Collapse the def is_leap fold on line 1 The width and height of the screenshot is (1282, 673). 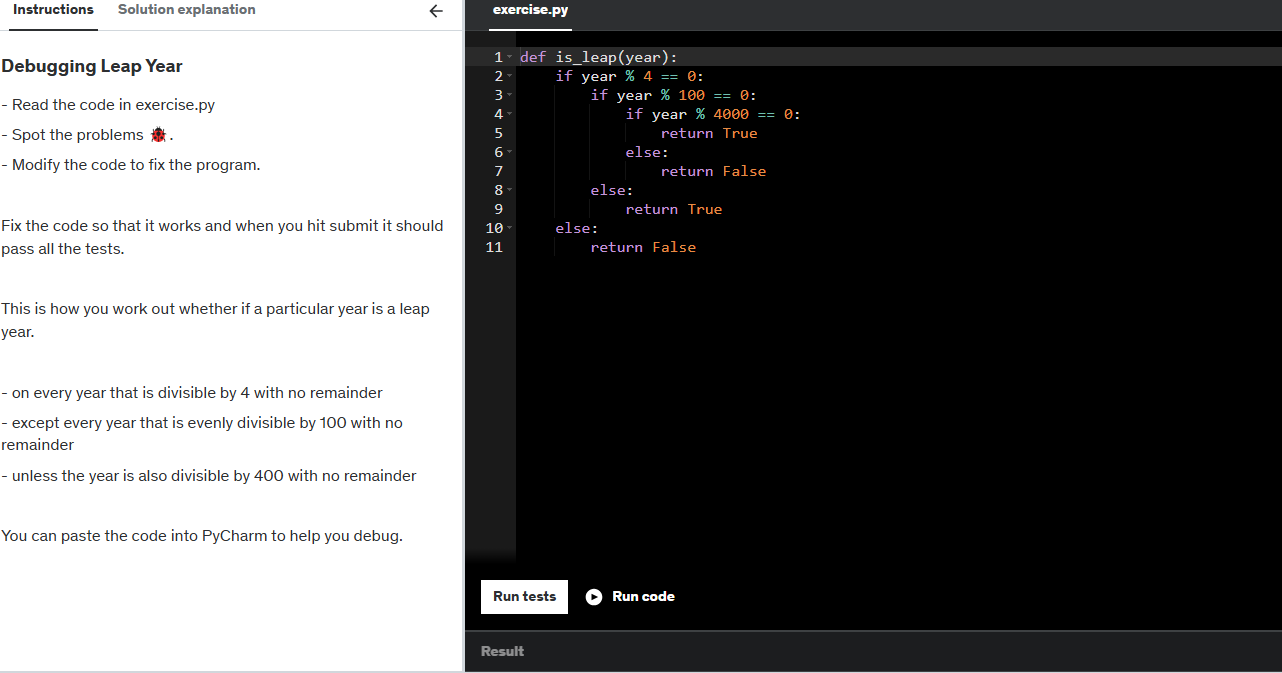pyautogui.click(x=511, y=58)
